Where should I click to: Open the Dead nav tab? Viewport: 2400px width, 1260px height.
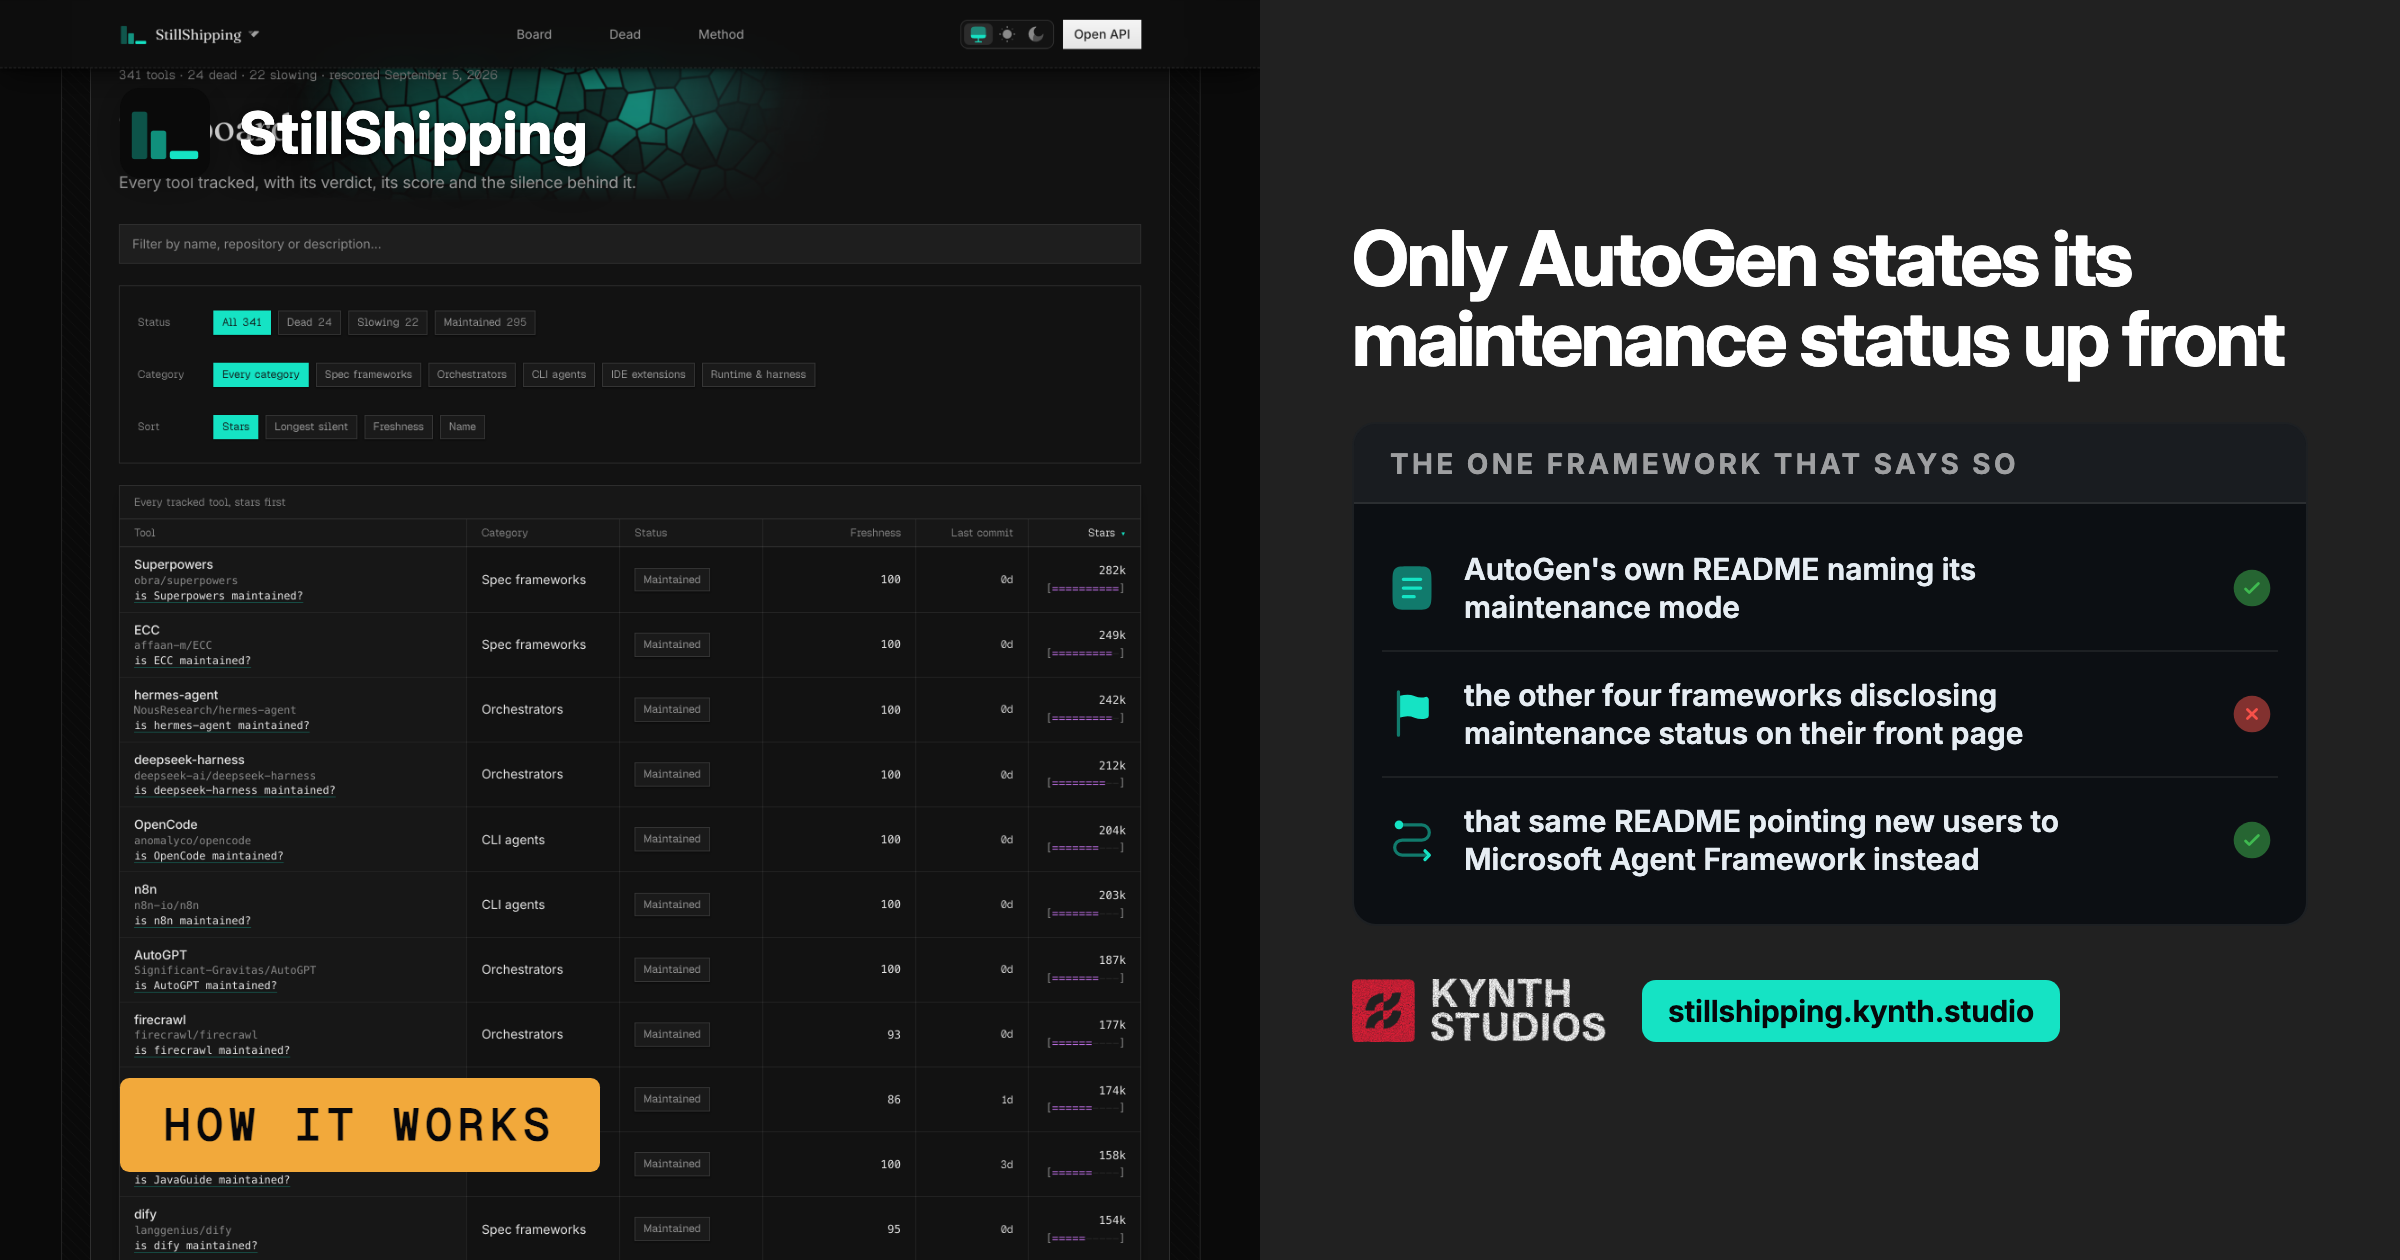[x=625, y=34]
